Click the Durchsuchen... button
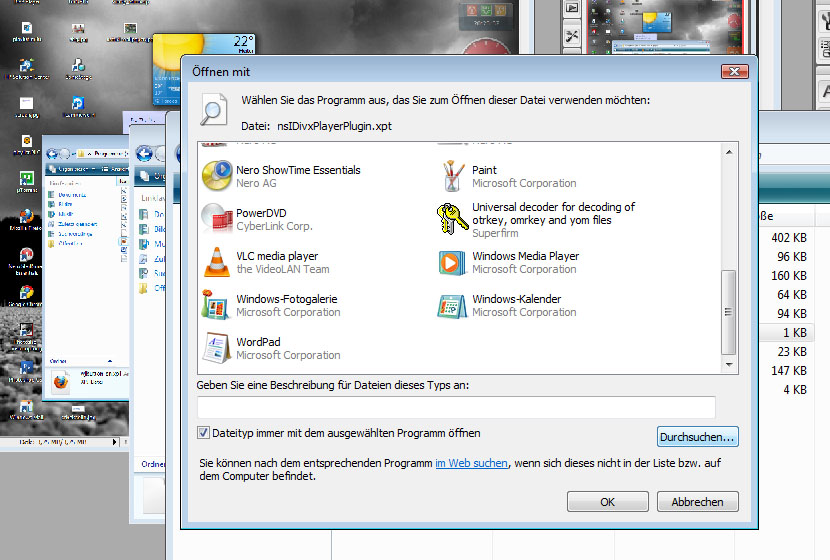 [697, 437]
